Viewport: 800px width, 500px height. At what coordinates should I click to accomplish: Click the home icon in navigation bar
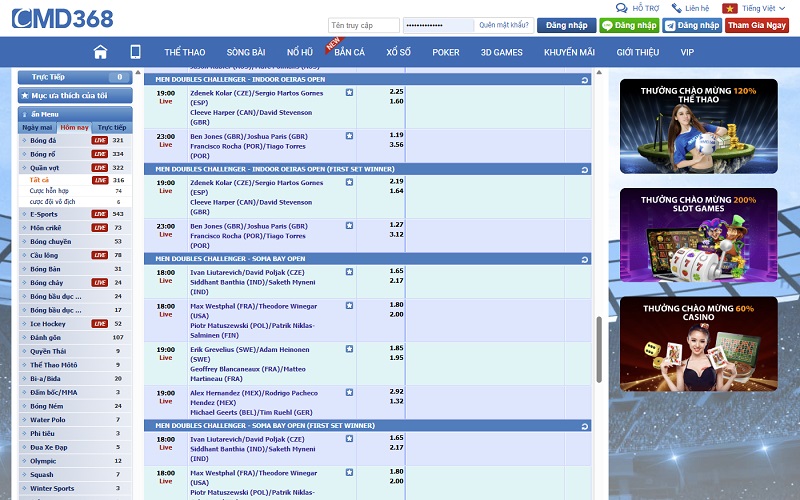[100, 52]
